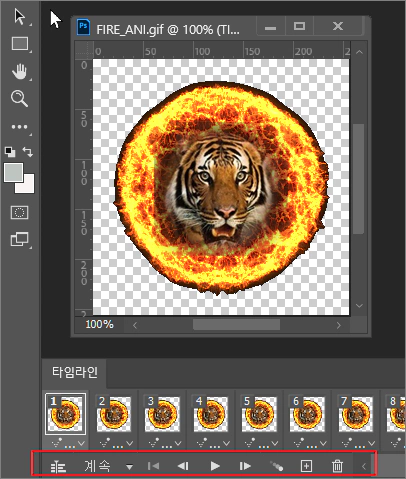
Task: Select the Rectangle shape tool
Action: point(20,44)
